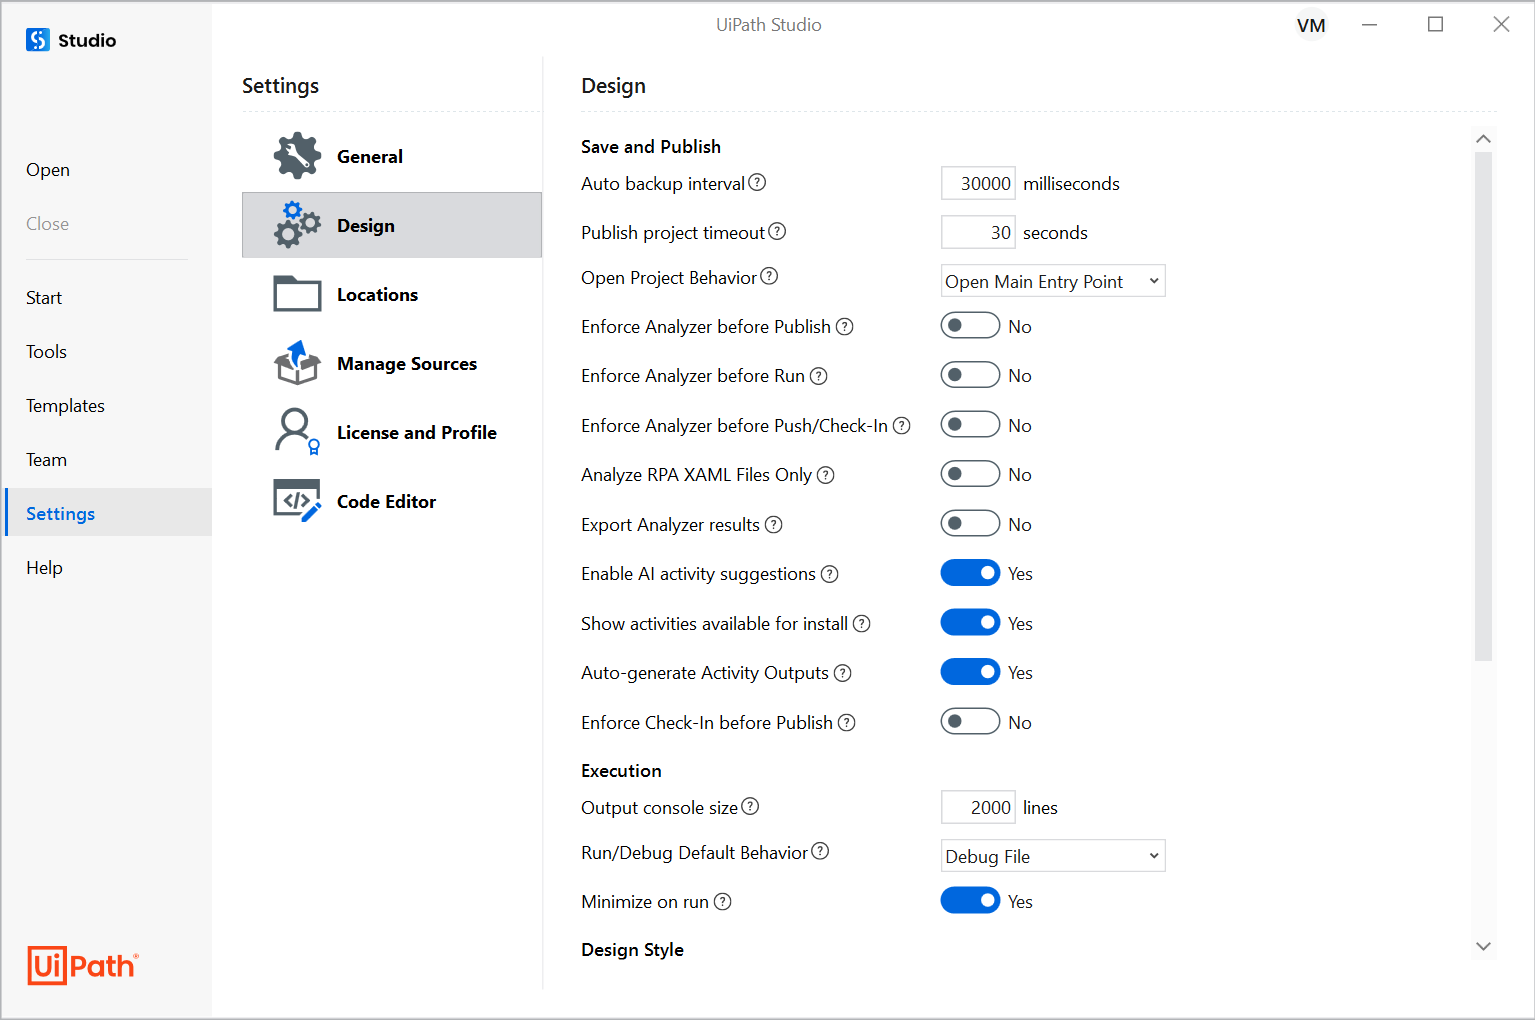Click the Manage Sources package icon
Viewport: 1535px width, 1020px height.
pos(297,363)
